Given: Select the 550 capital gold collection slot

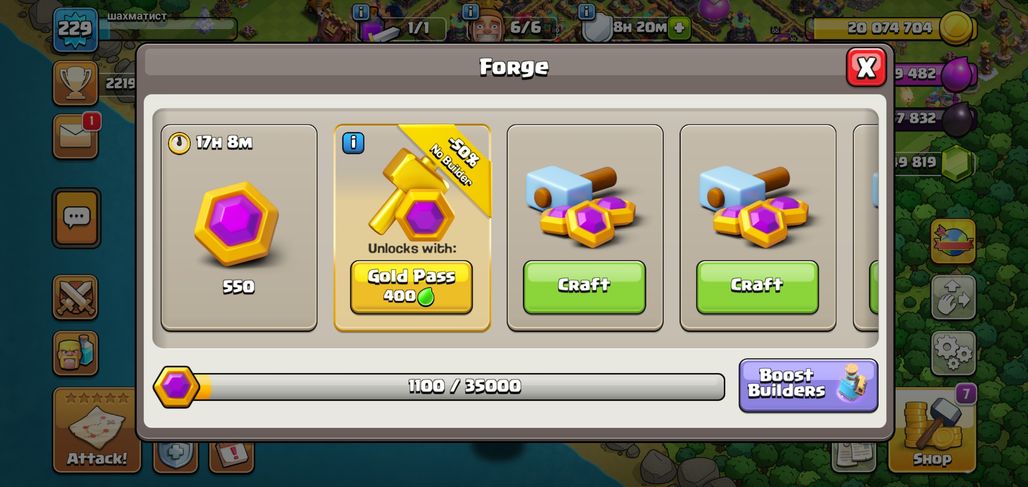Looking at the screenshot, I should coord(239,227).
